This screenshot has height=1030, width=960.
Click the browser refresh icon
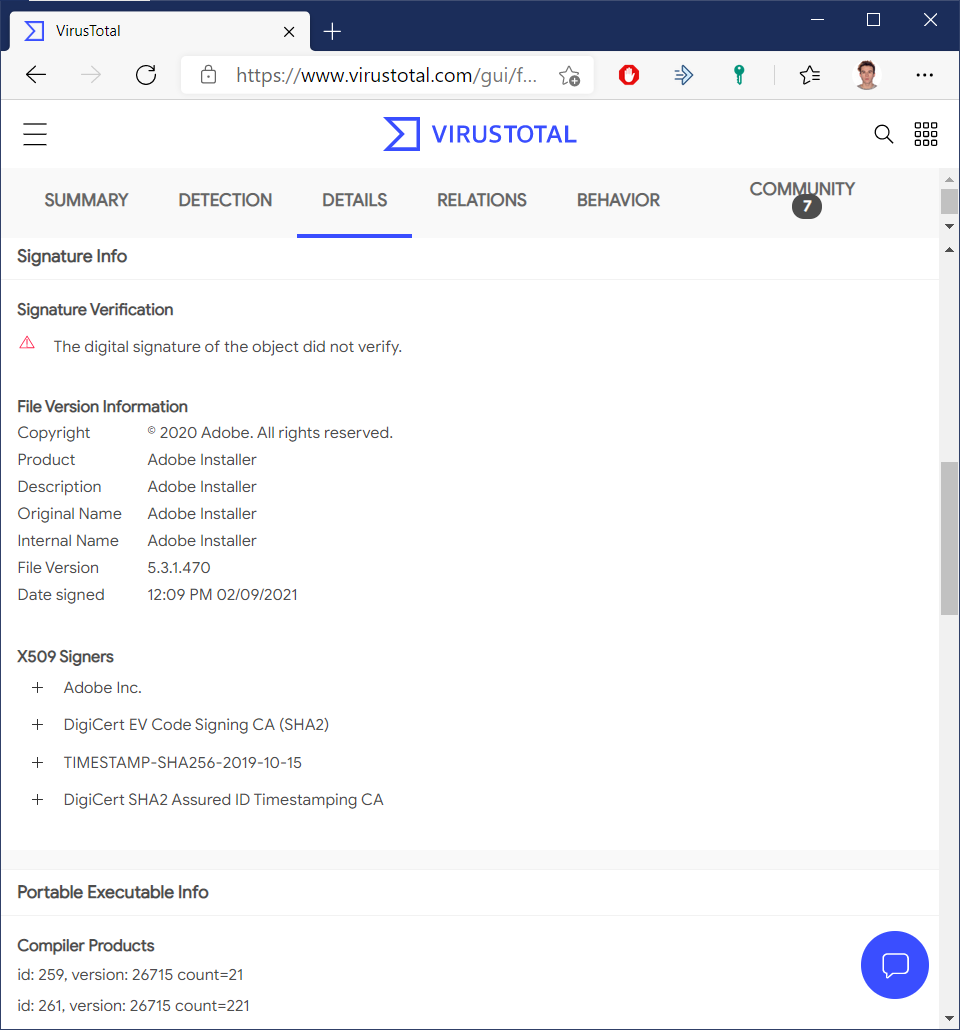coord(146,75)
